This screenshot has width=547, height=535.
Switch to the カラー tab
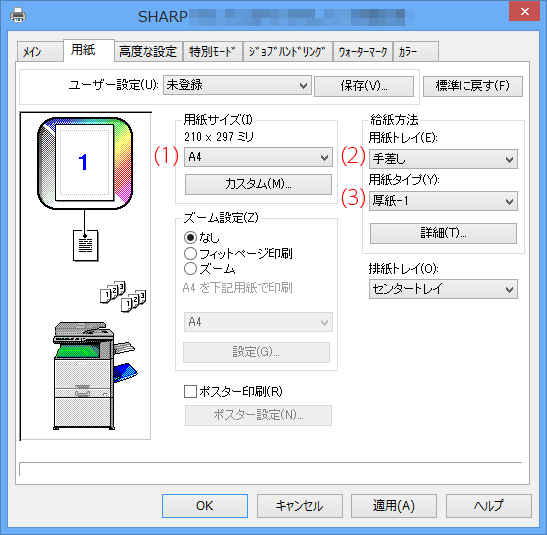416,52
